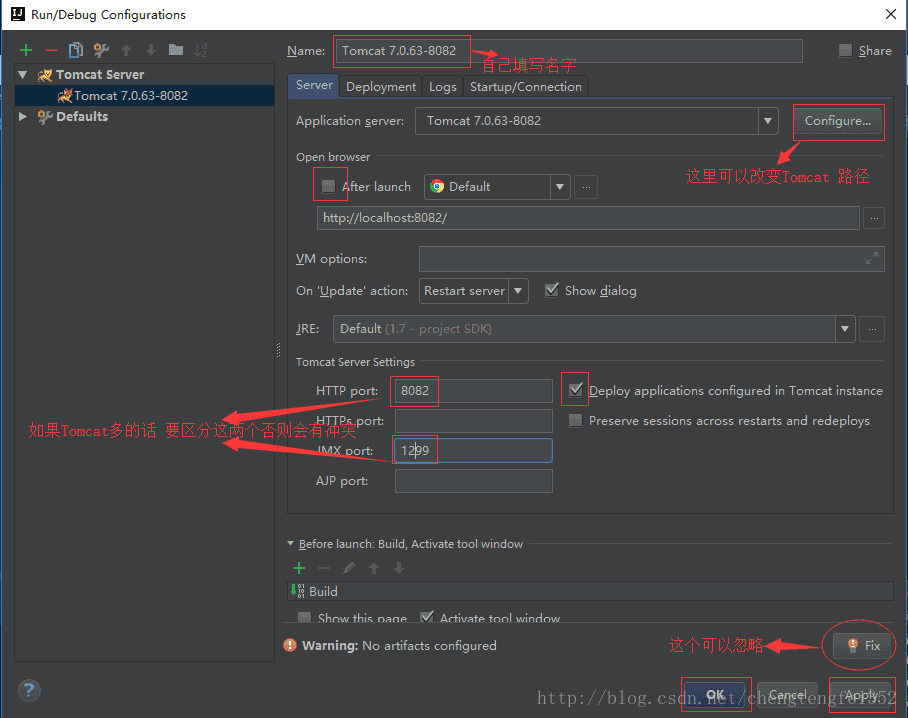
Task: Enable the After launch checkbox
Action: (328, 186)
